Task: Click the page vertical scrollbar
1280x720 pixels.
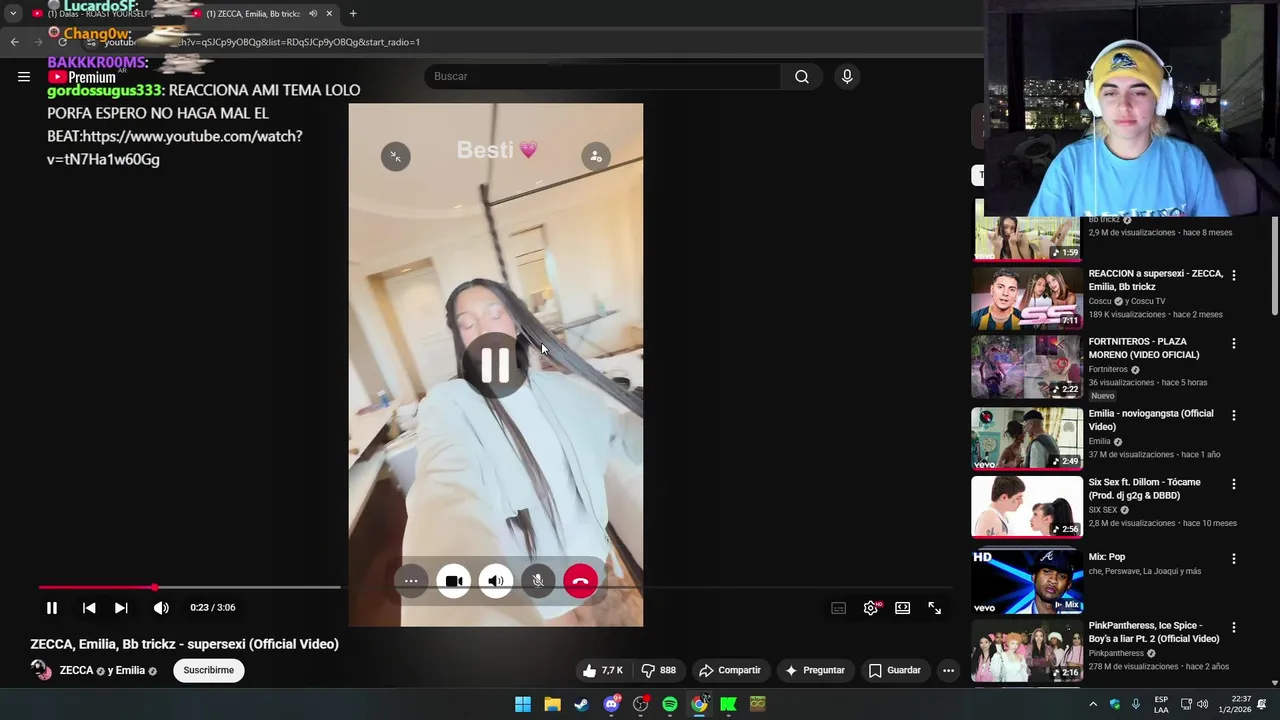Action: tap(1275, 266)
